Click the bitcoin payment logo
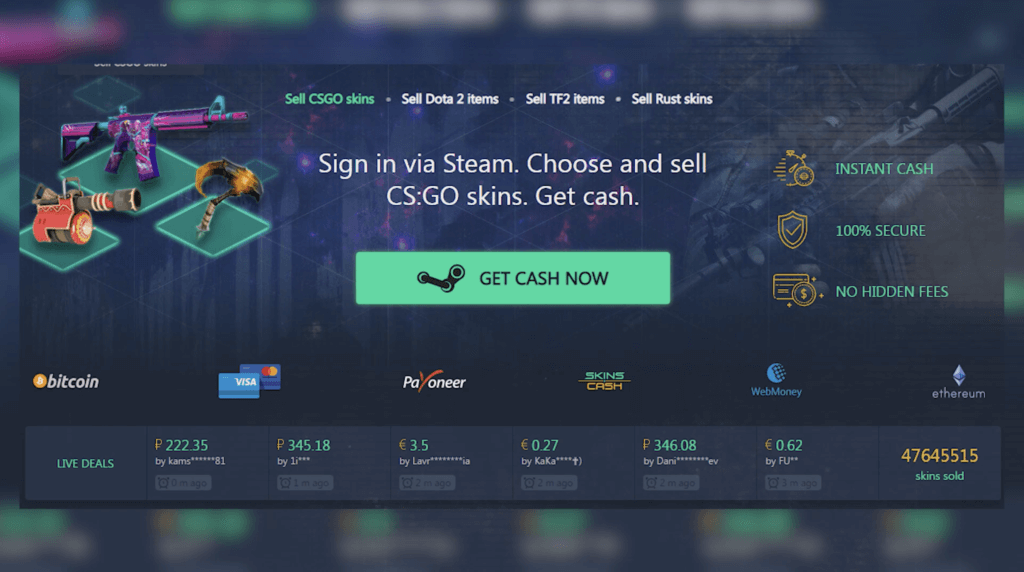1024x572 pixels. (66, 381)
